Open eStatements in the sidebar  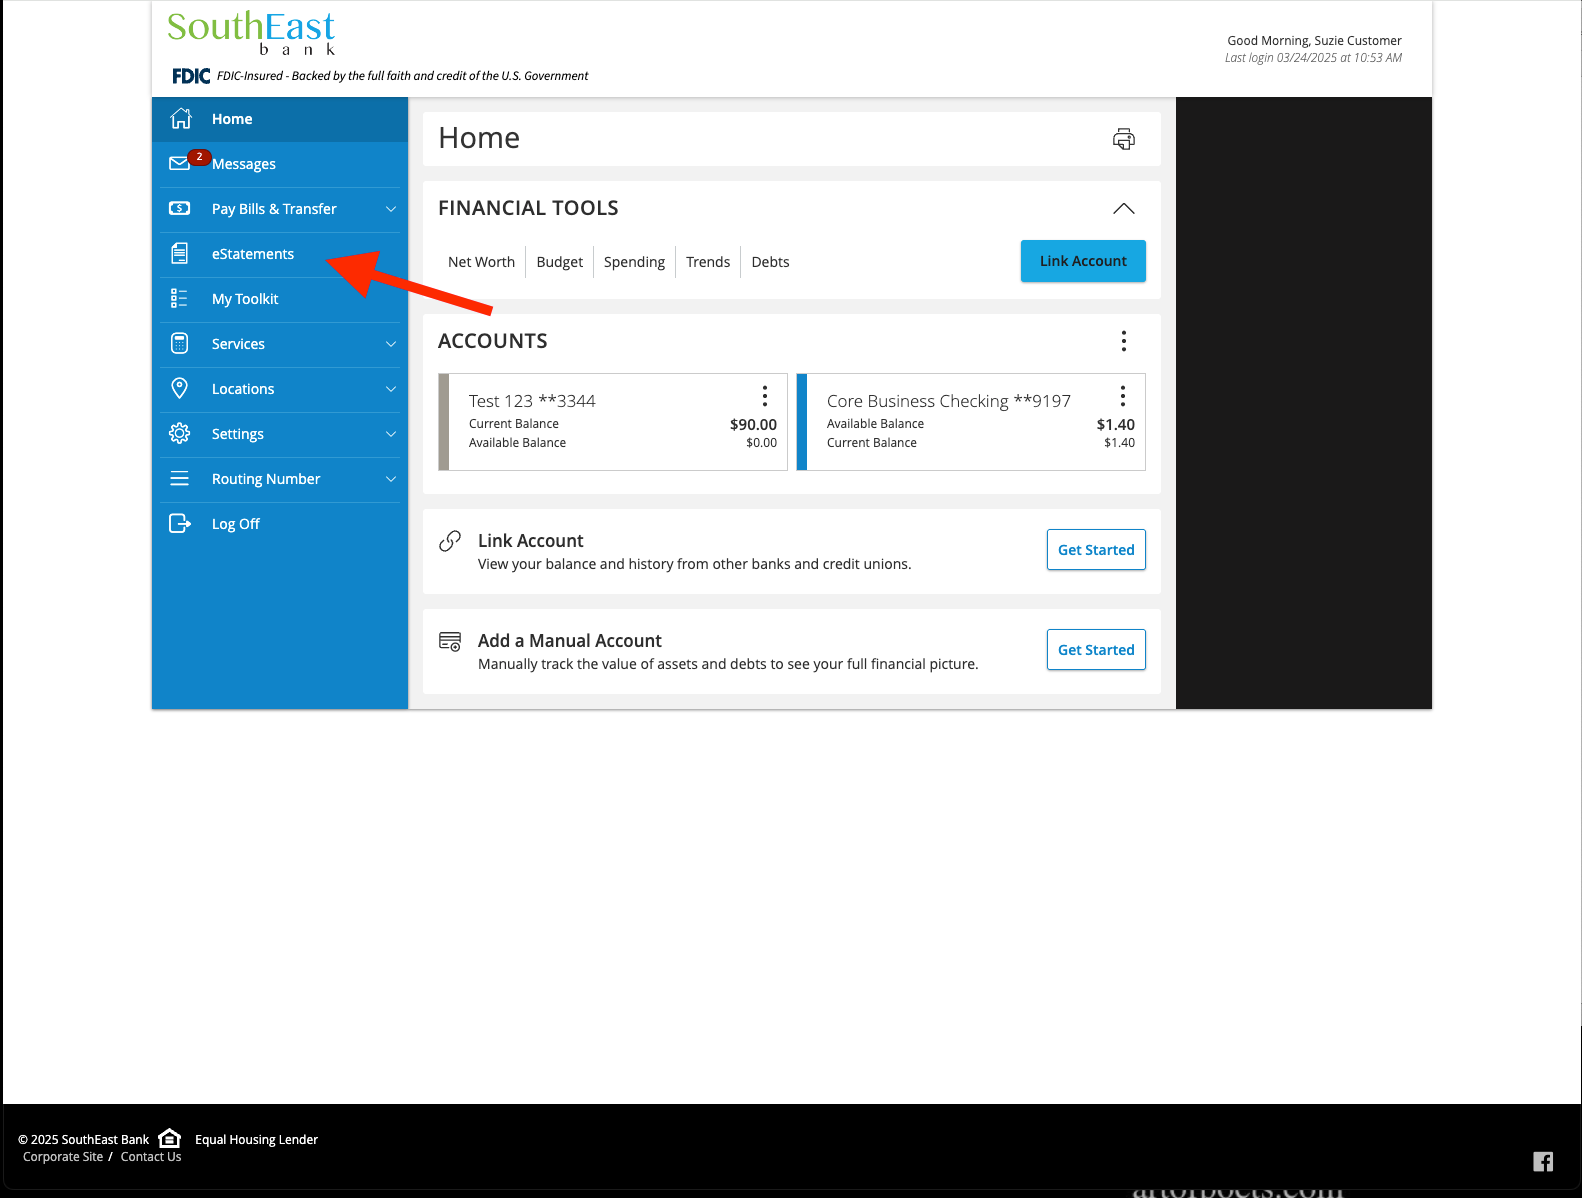[280, 254]
